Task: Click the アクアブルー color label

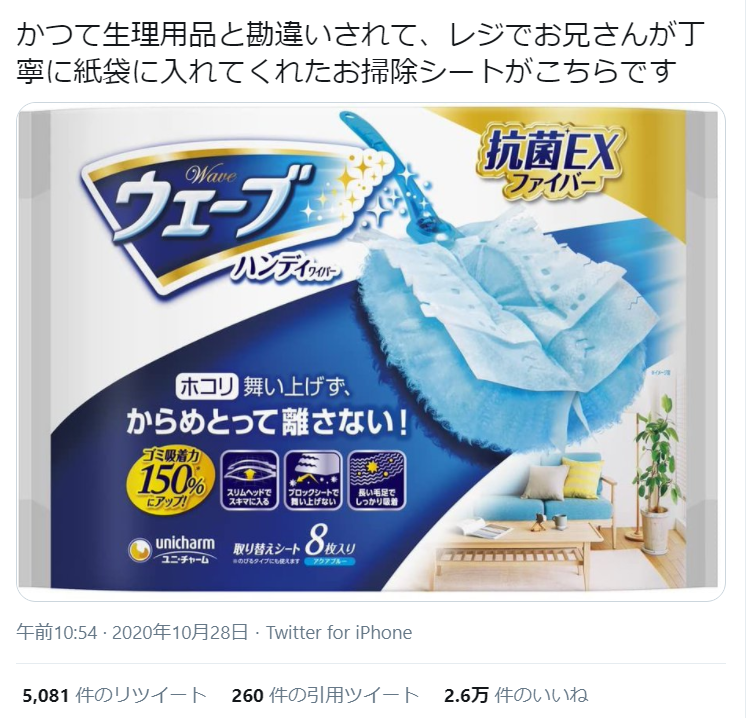Action: (x=330, y=562)
